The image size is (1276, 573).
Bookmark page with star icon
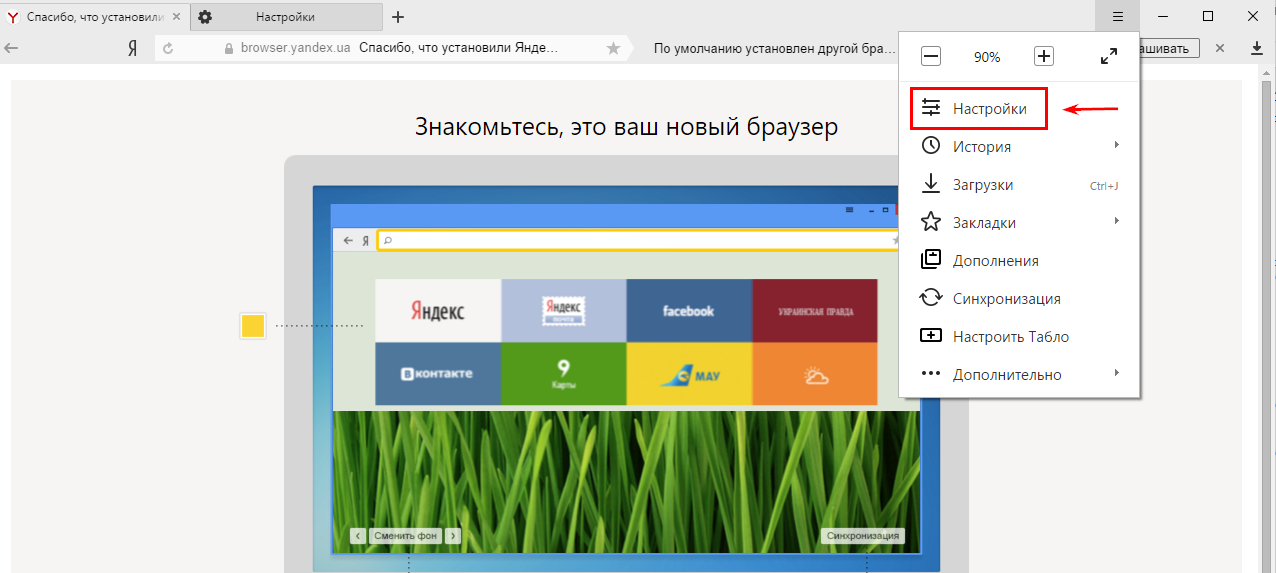pos(613,48)
